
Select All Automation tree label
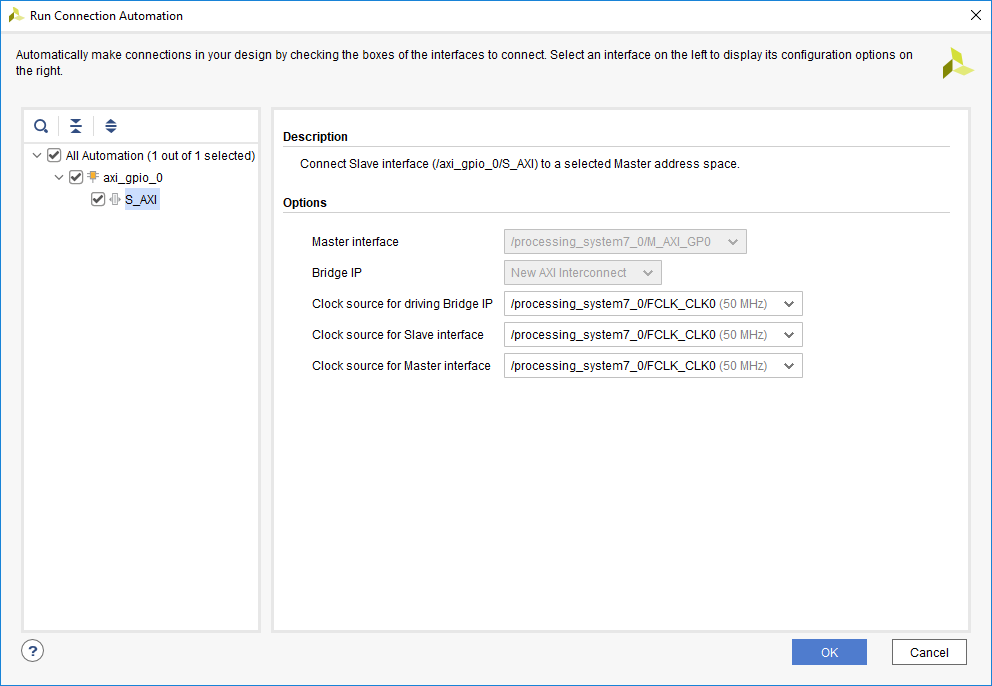click(161, 156)
